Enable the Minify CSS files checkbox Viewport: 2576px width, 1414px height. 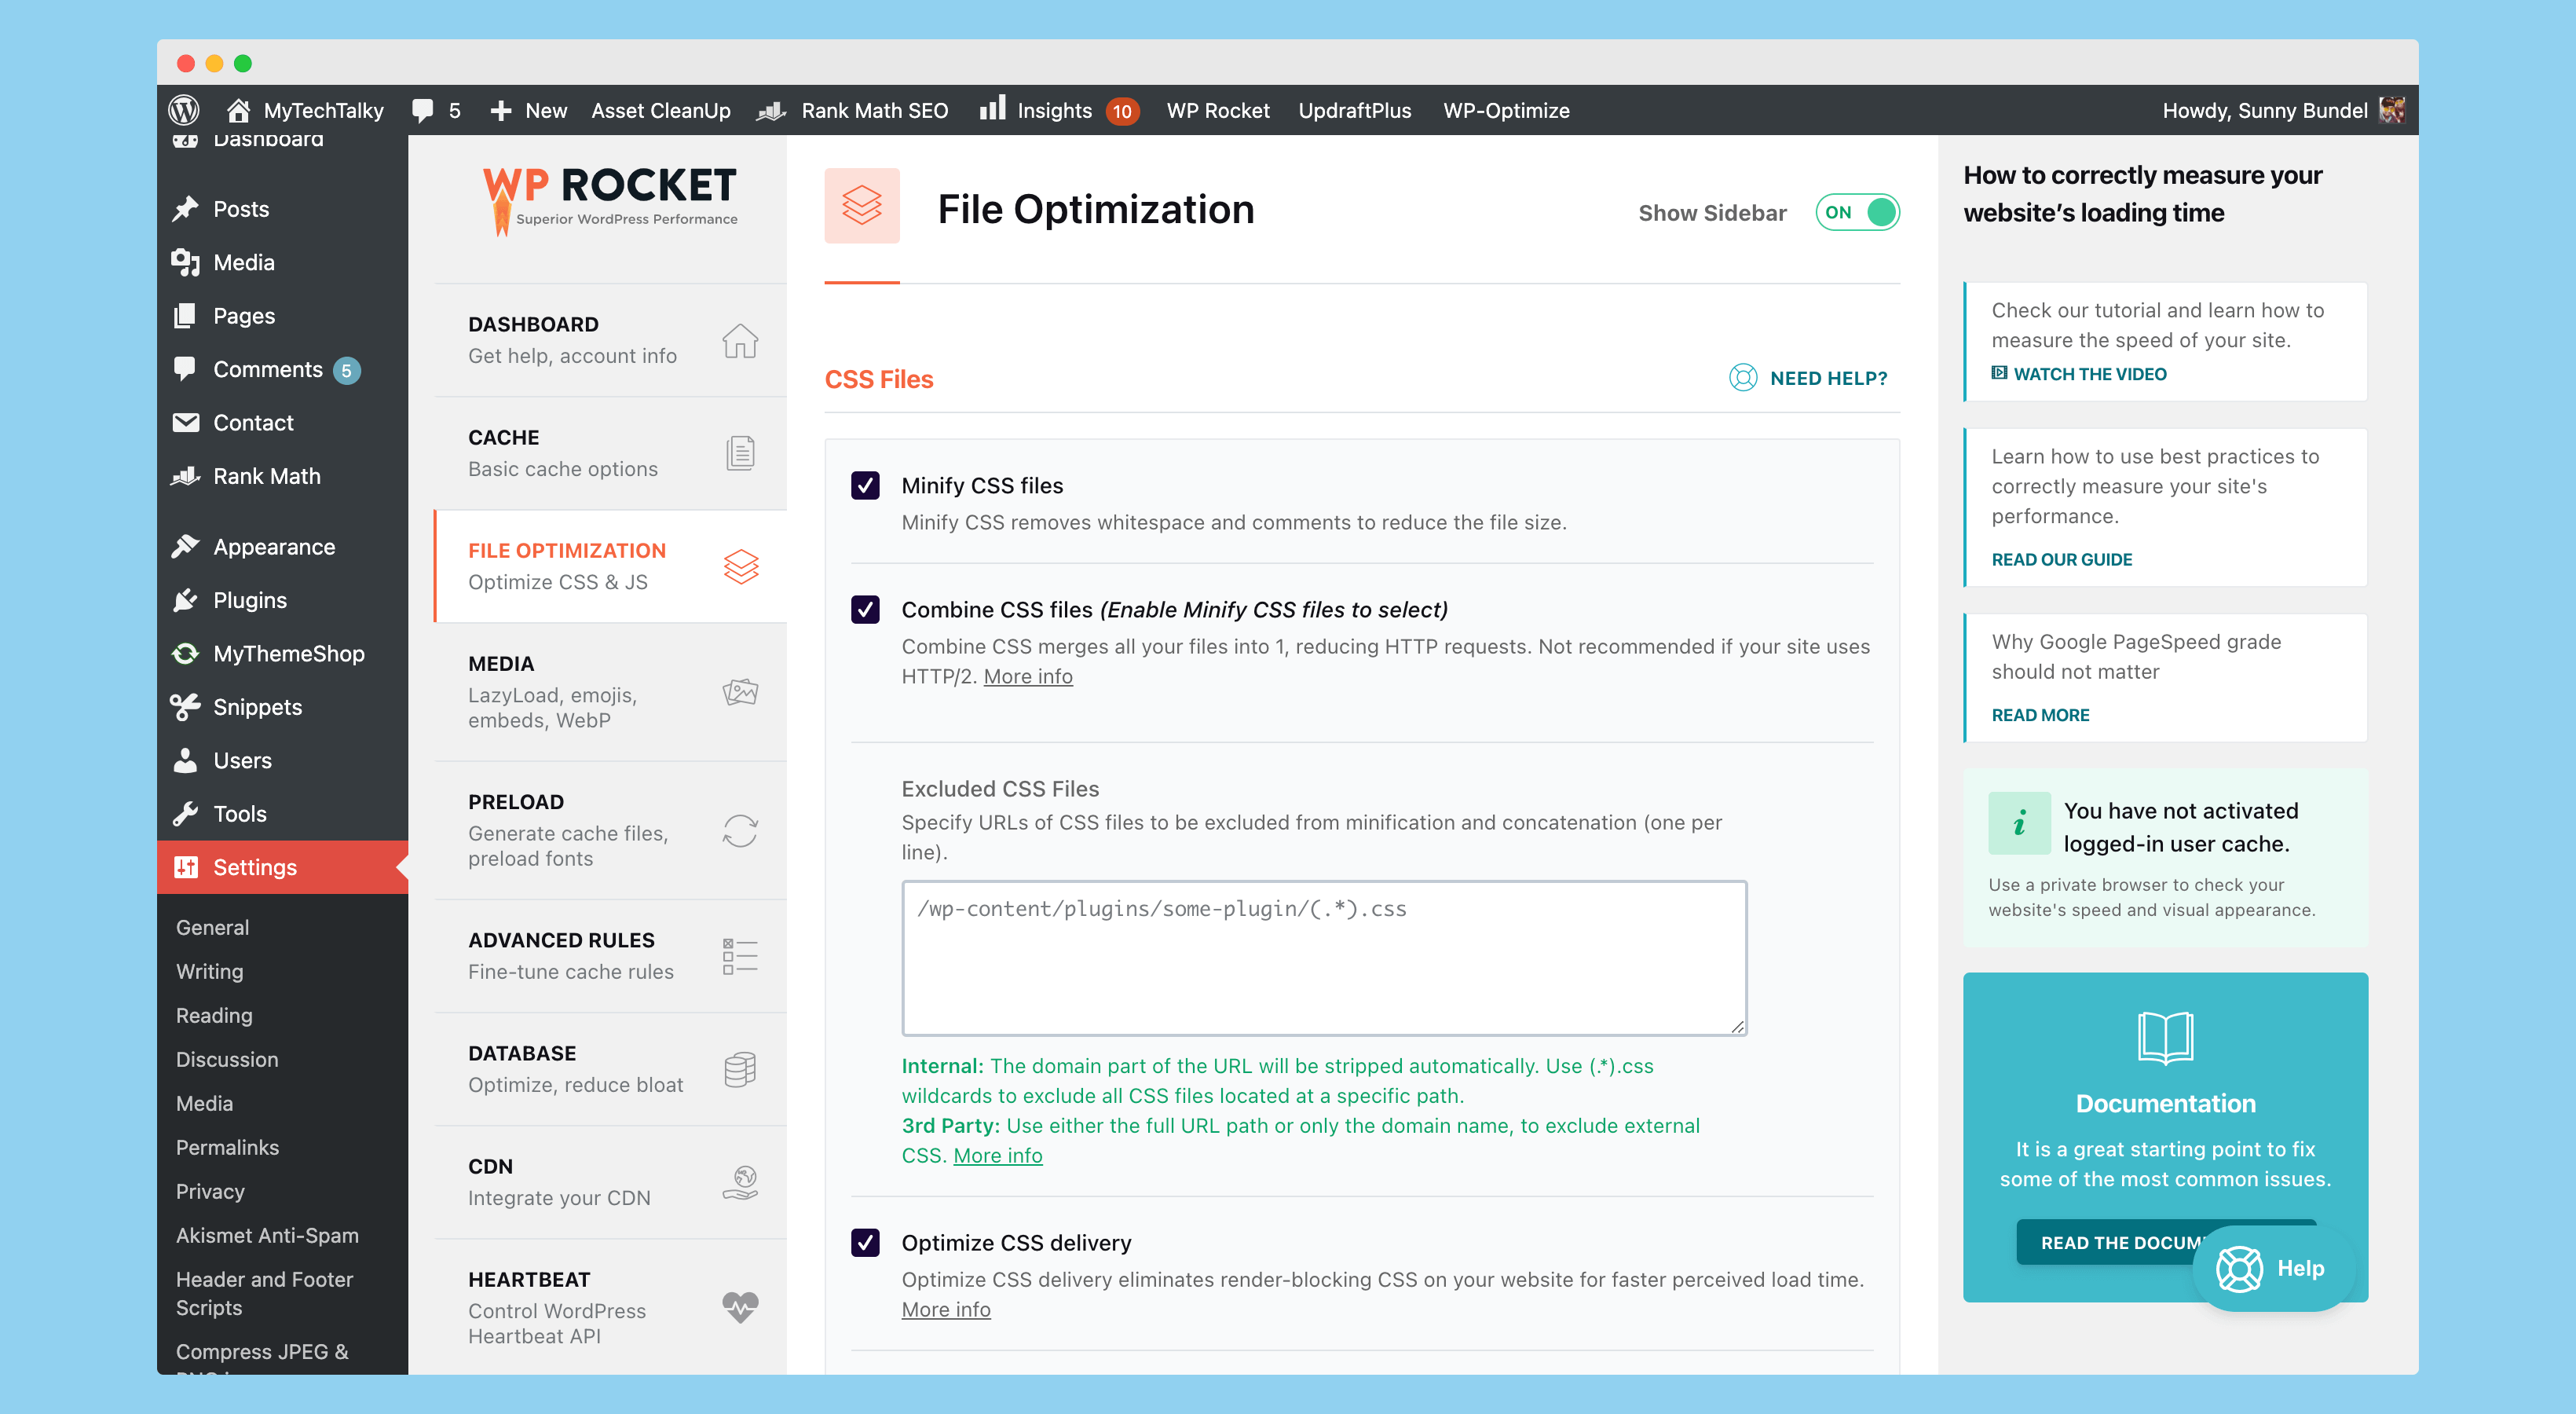(865, 482)
